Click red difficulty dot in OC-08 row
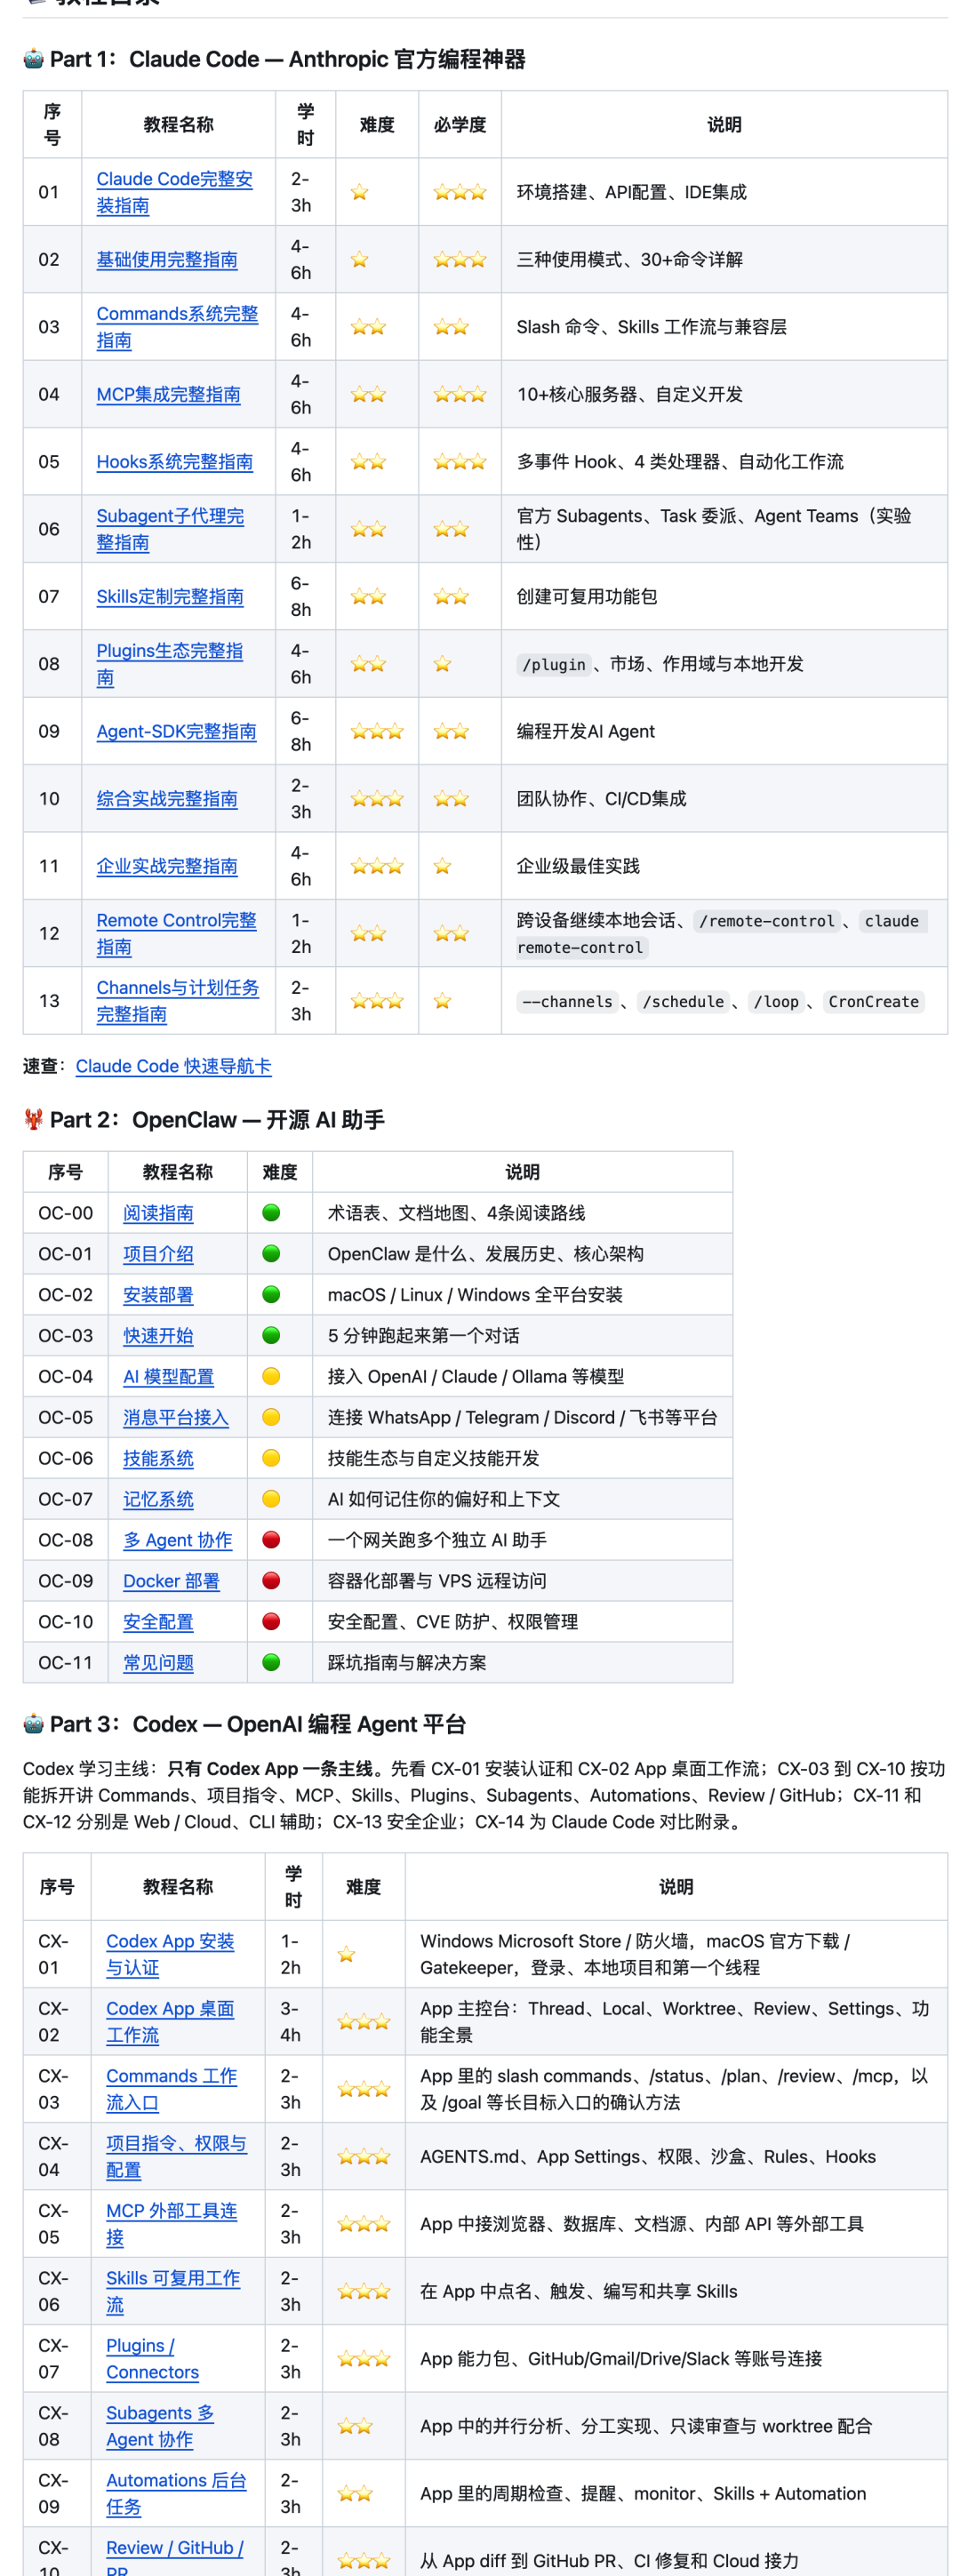The image size is (960, 2576). point(271,1541)
